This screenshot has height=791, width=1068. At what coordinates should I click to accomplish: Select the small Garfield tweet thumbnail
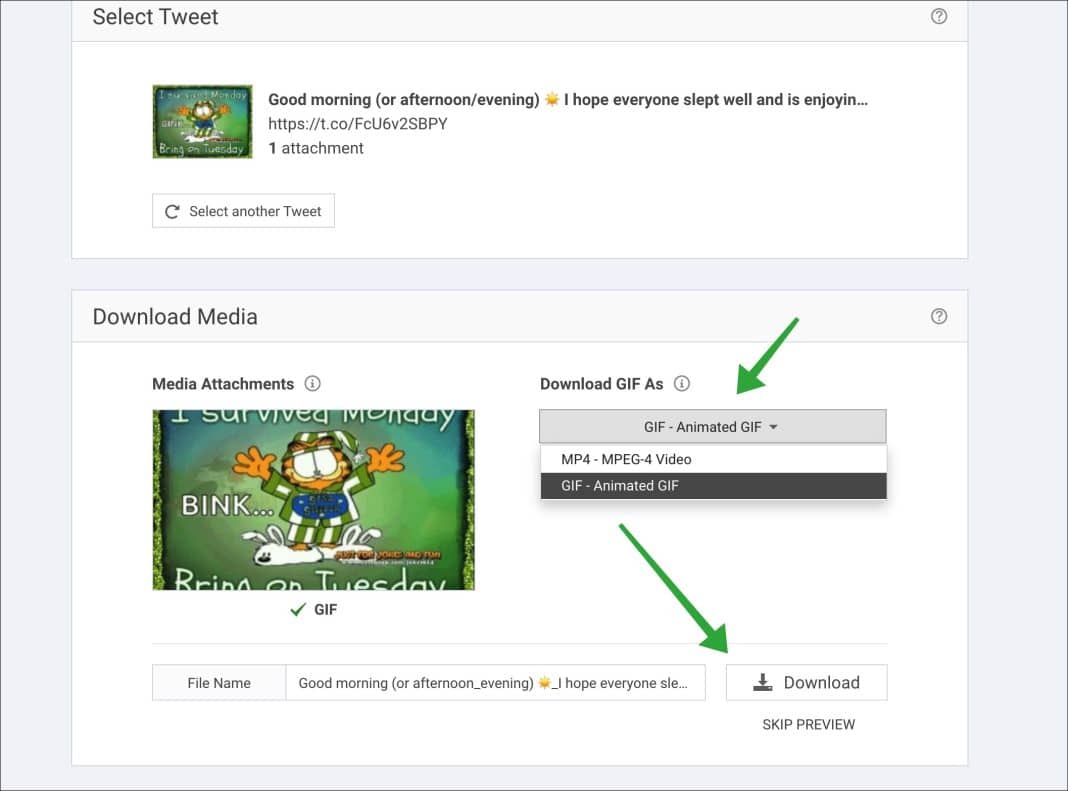(202, 121)
